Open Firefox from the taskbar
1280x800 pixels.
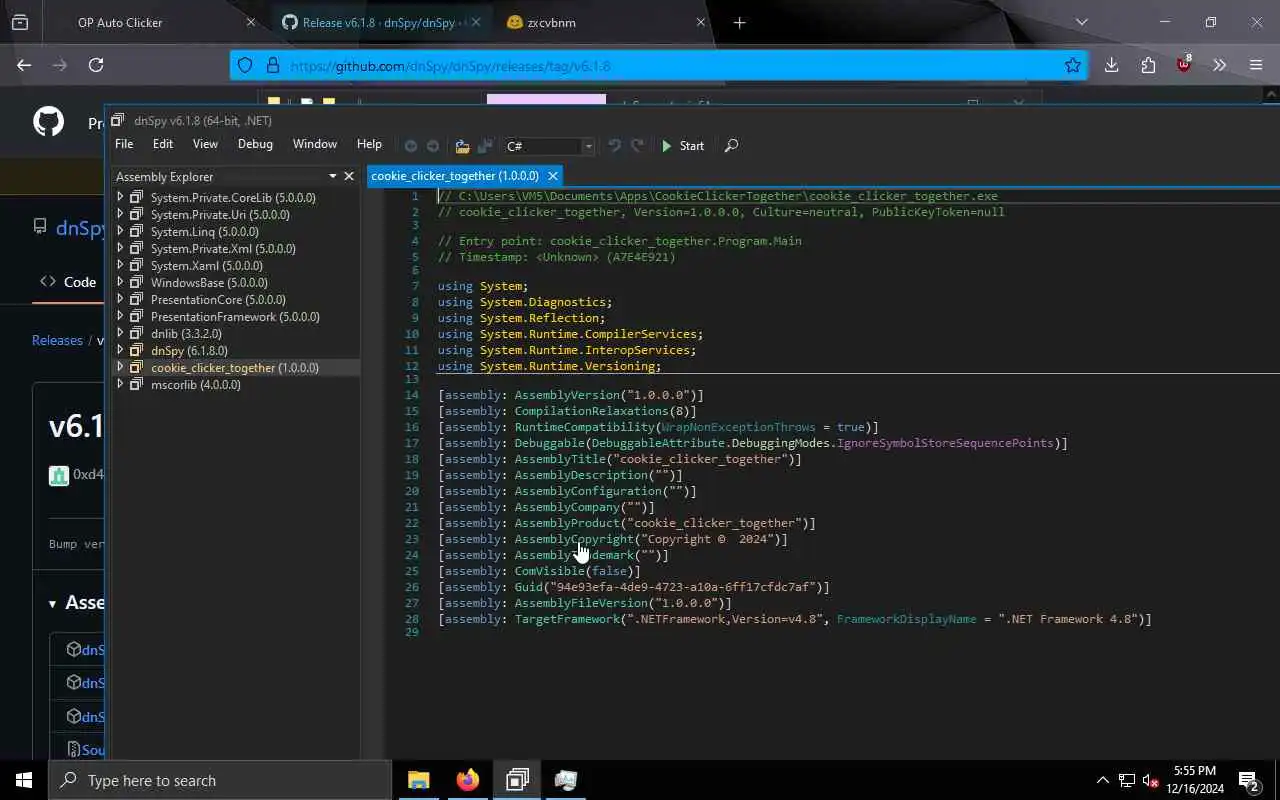(x=468, y=780)
